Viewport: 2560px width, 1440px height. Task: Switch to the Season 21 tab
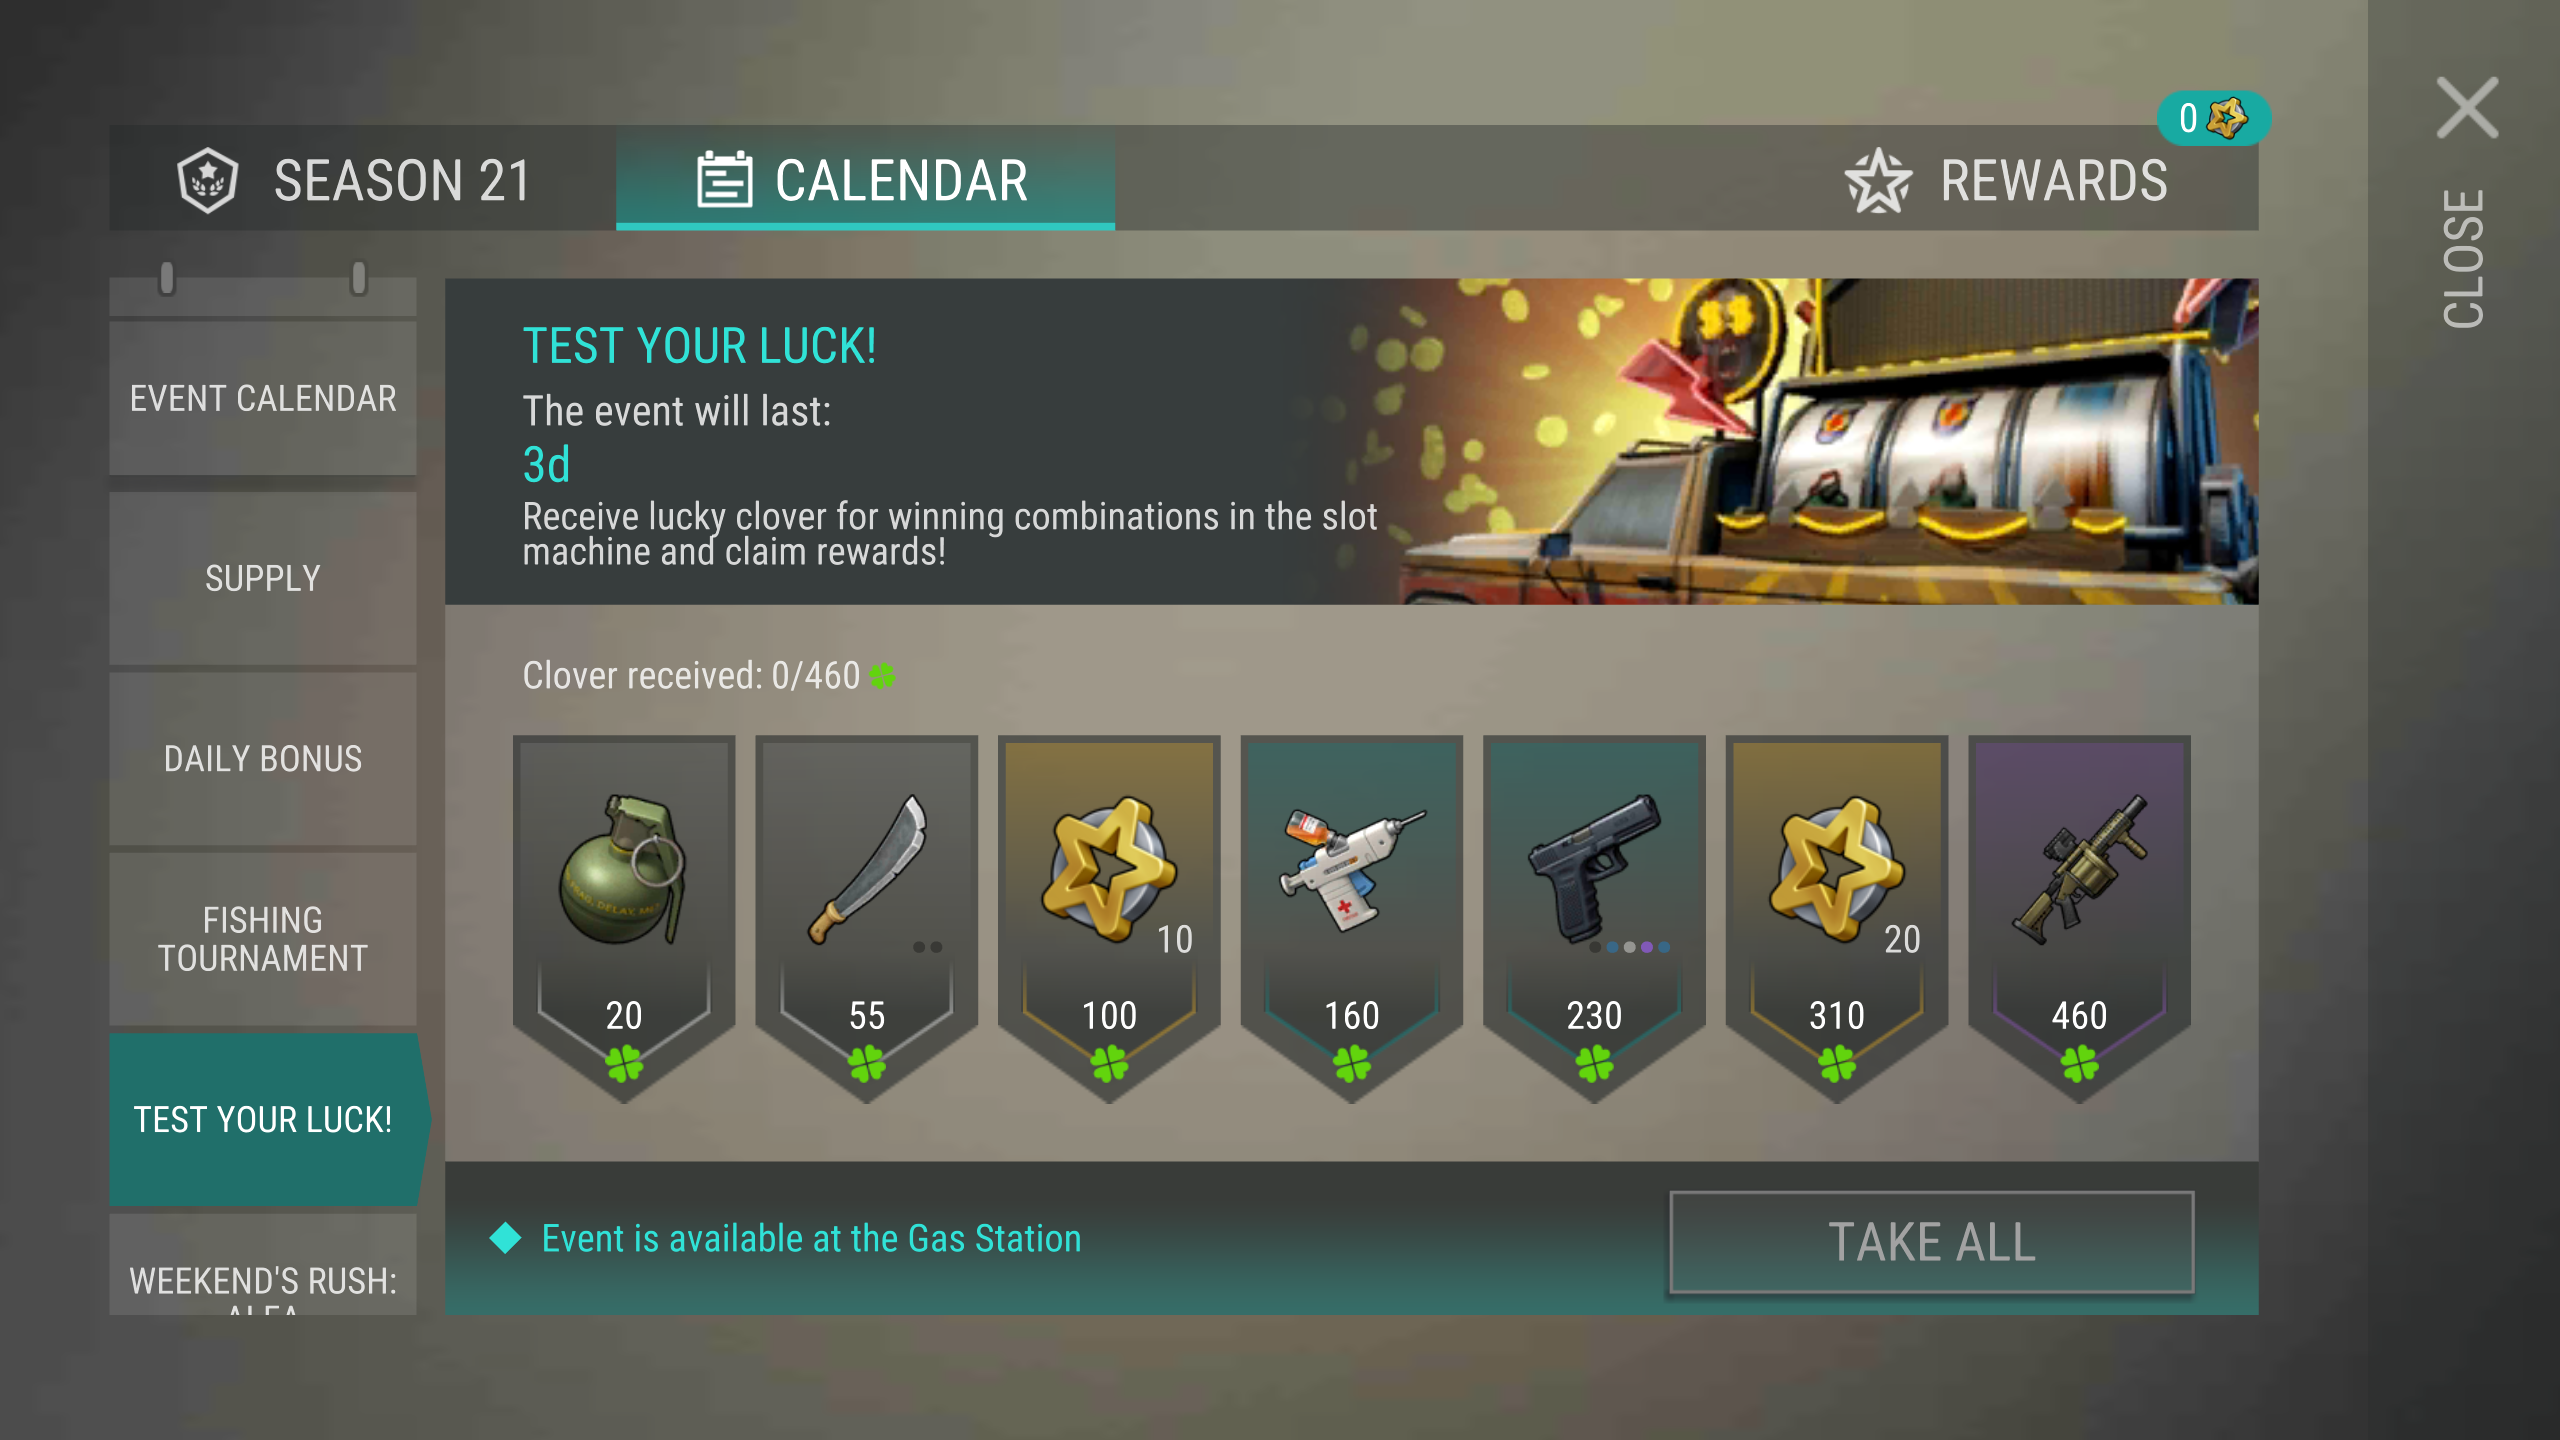pos(362,178)
